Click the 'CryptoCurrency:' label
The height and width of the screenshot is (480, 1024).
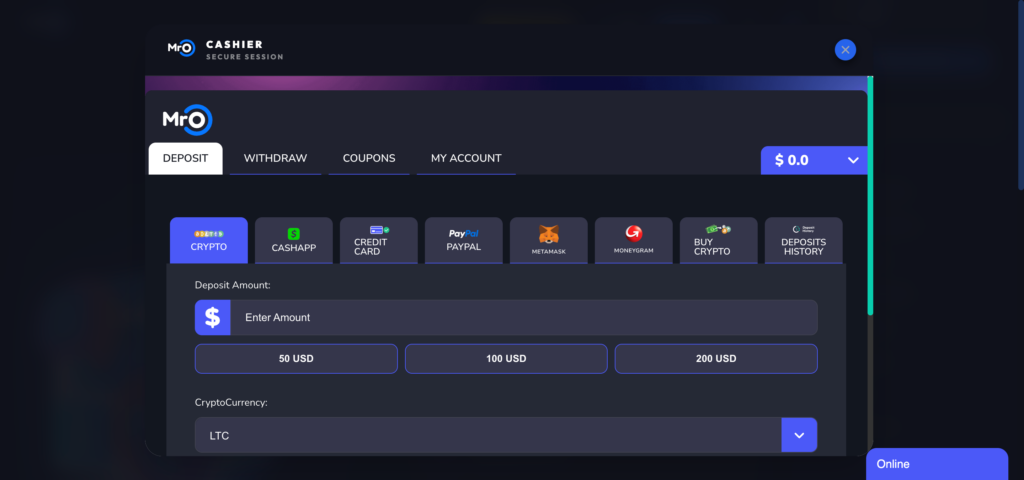(231, 403)
